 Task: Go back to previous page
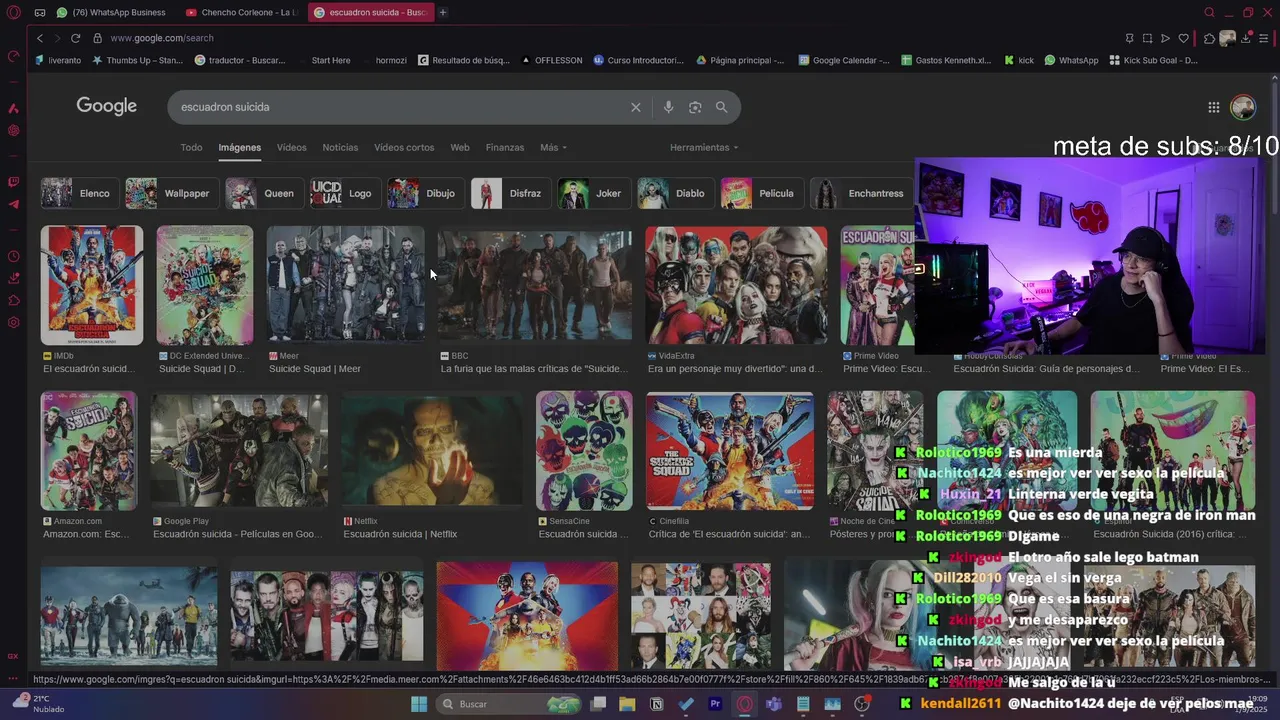[x=40, y=38]
